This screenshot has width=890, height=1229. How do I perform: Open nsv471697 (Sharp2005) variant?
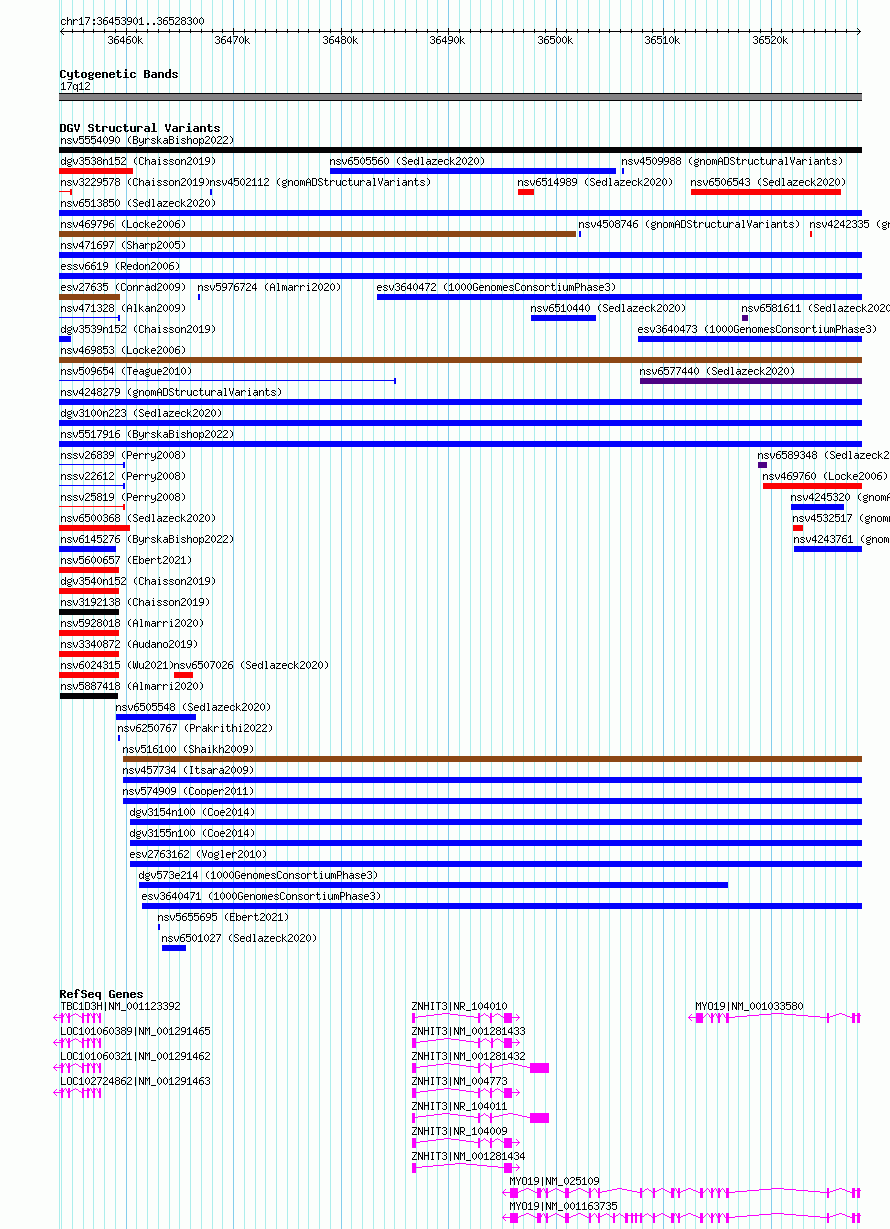(122, 245)
